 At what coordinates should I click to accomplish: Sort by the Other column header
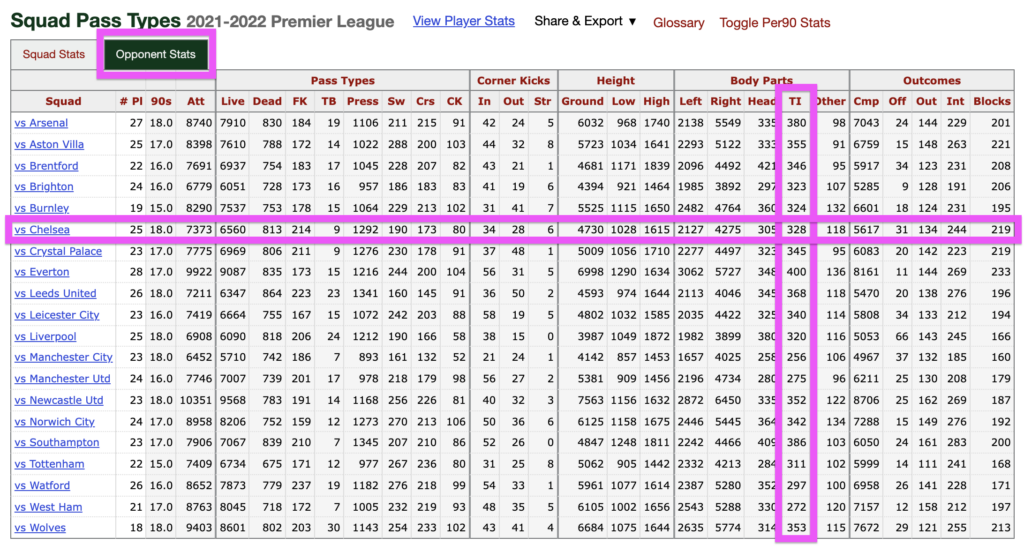(830, 101)
